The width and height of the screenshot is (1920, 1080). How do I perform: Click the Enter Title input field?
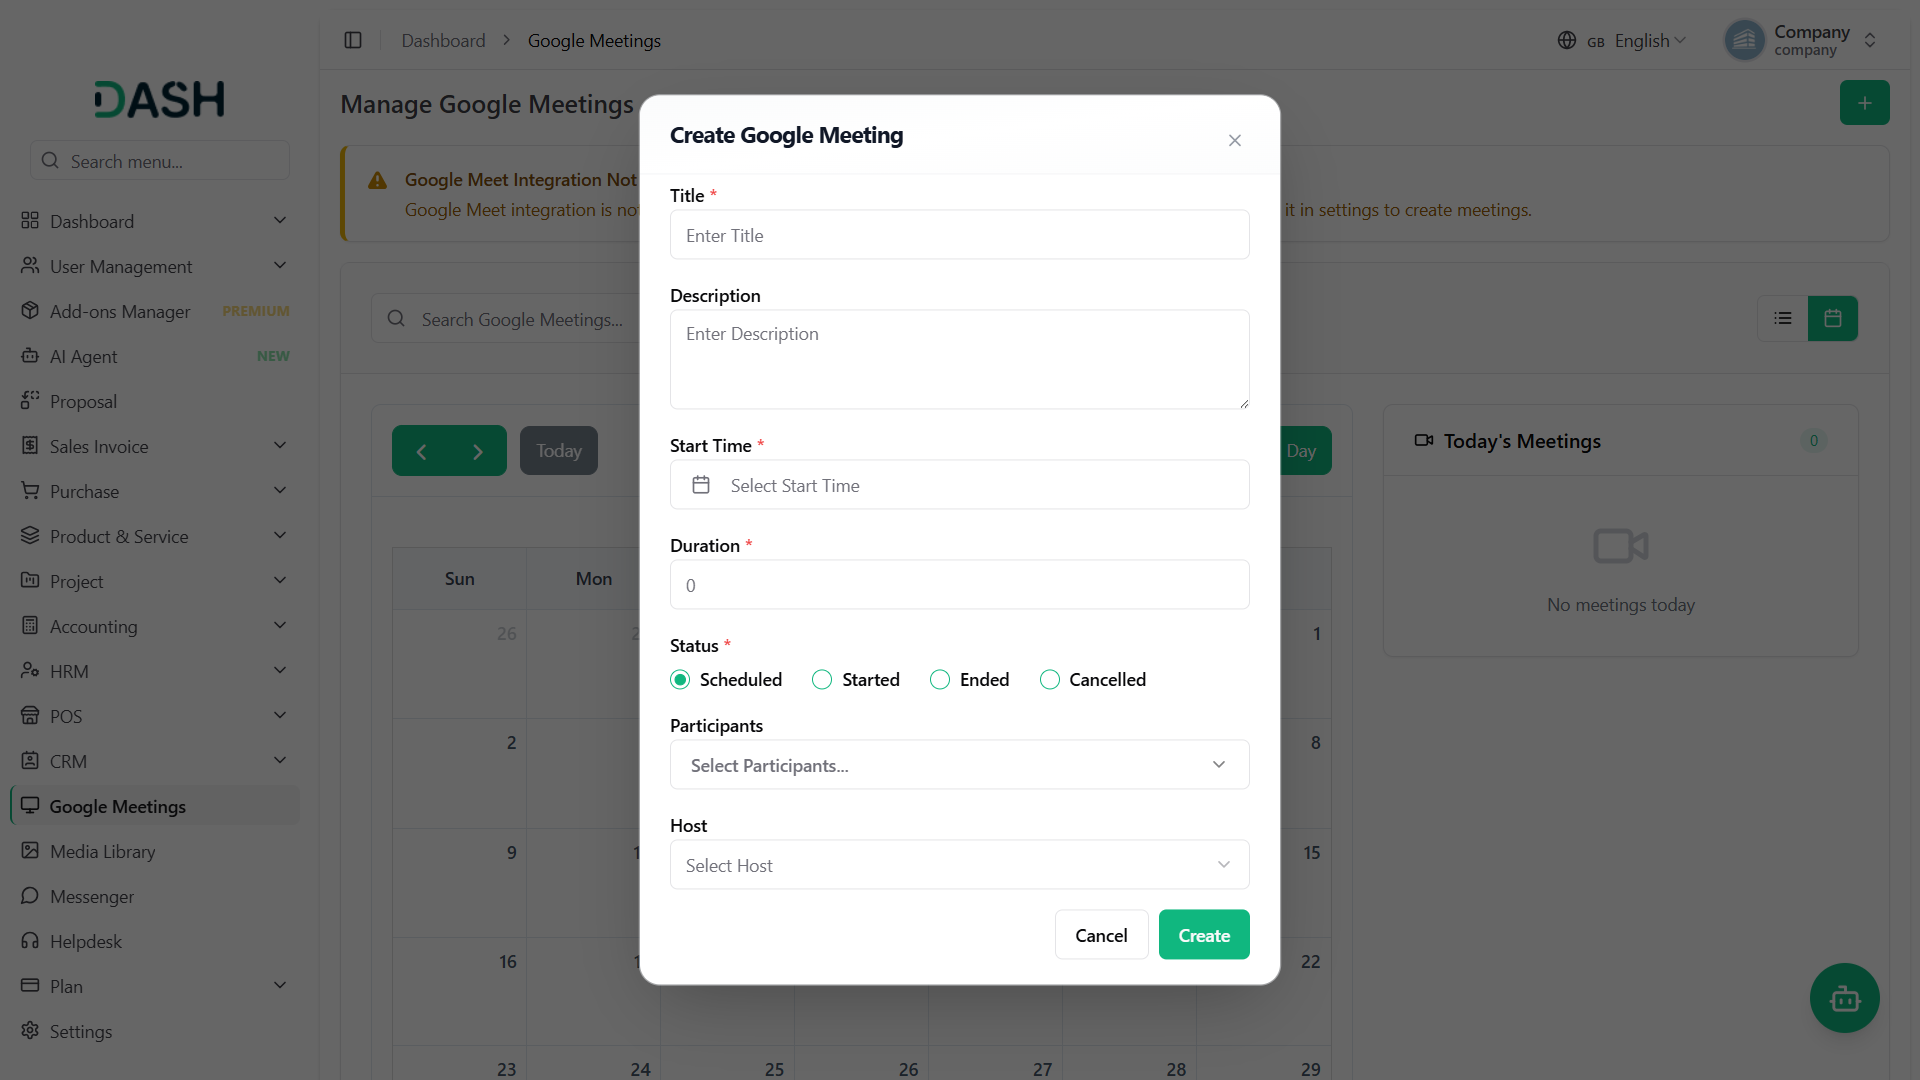[x=959, y=235]
